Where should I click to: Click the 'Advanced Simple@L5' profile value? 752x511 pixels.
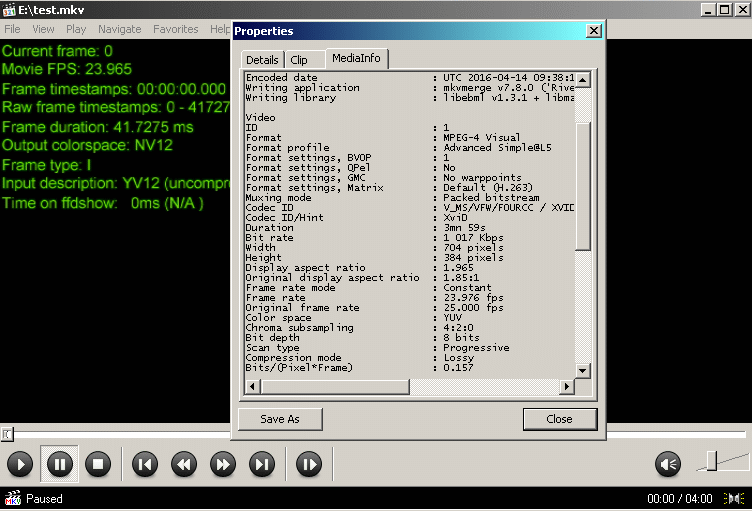click(497, 148)
